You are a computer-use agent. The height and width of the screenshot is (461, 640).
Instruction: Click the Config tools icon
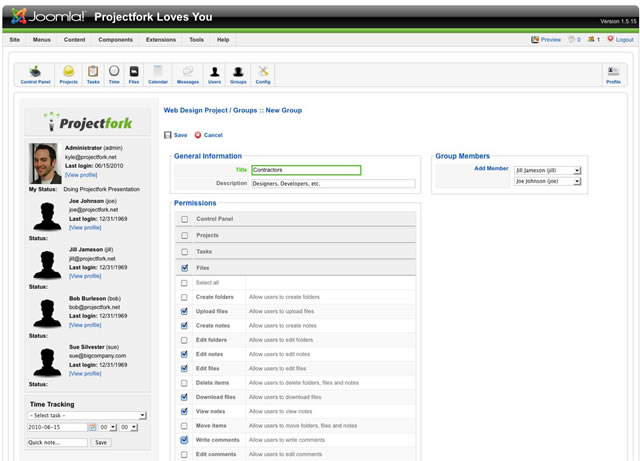tap(263, 74)
